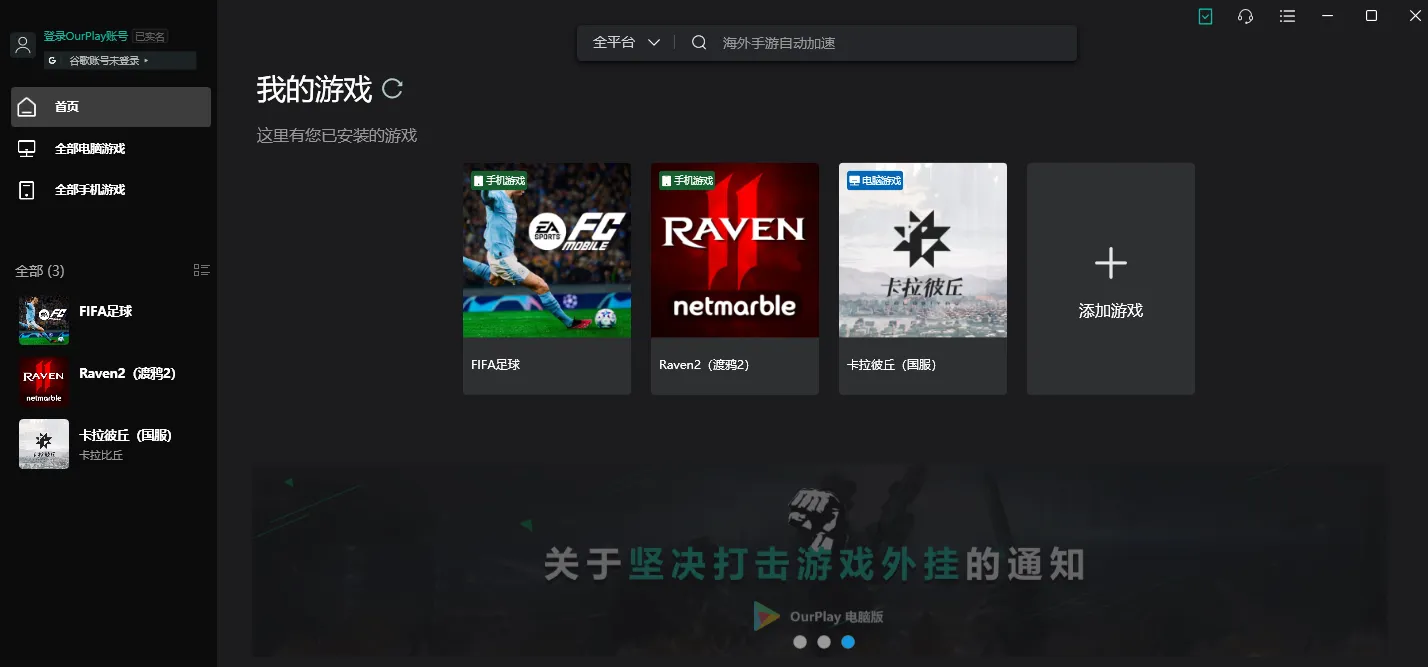
Task: Open the FIFA足球 game card cover
Action: click(x=547, y=250)
